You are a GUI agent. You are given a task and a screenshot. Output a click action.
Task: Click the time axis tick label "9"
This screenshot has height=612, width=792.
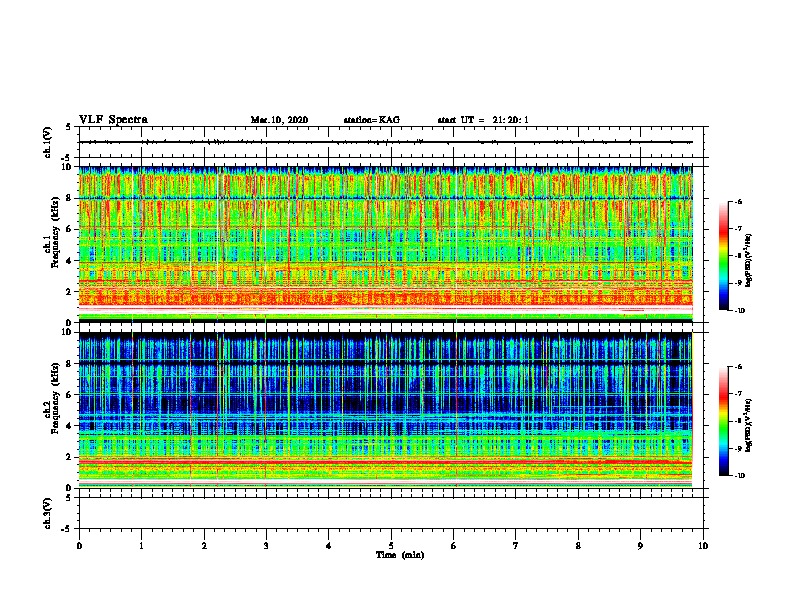pyautogui.click(x=640, y=546)
